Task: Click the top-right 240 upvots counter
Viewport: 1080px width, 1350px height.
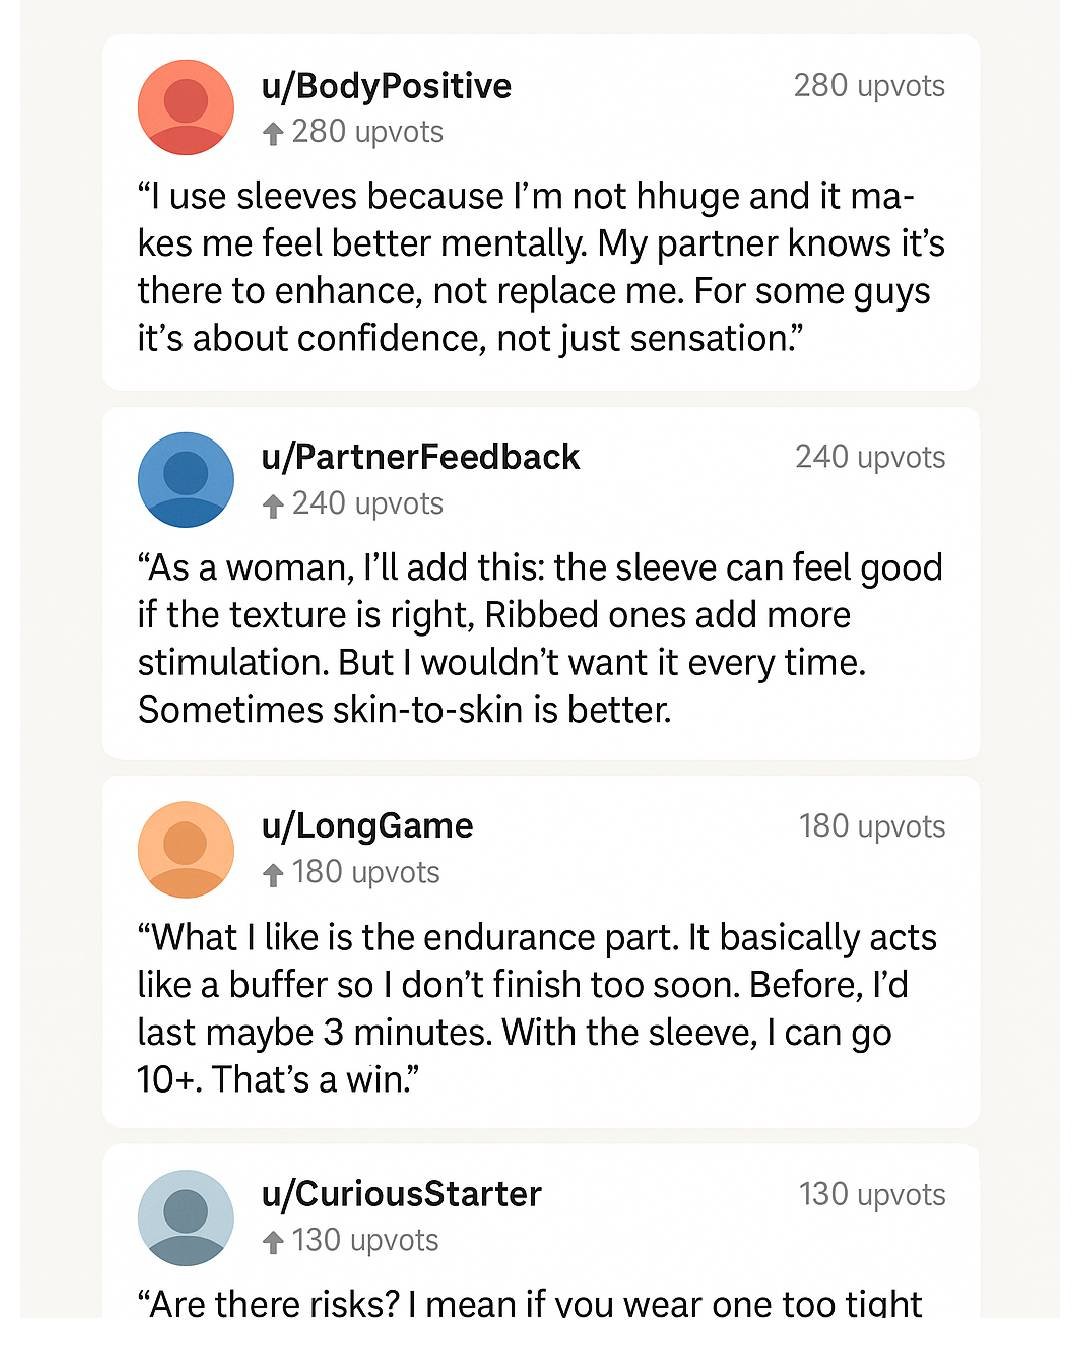Action: click(x=869, y=457)
